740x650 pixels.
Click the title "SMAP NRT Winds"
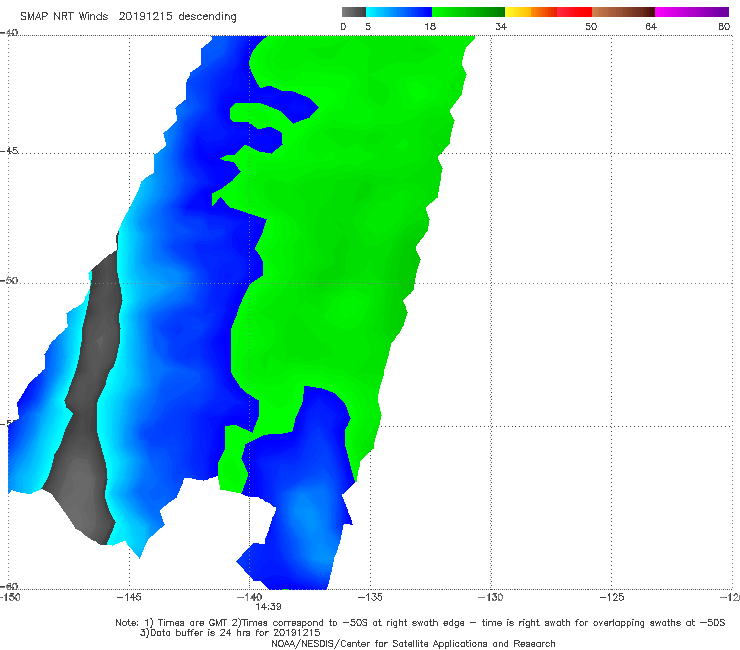click(x=64, y=16)
